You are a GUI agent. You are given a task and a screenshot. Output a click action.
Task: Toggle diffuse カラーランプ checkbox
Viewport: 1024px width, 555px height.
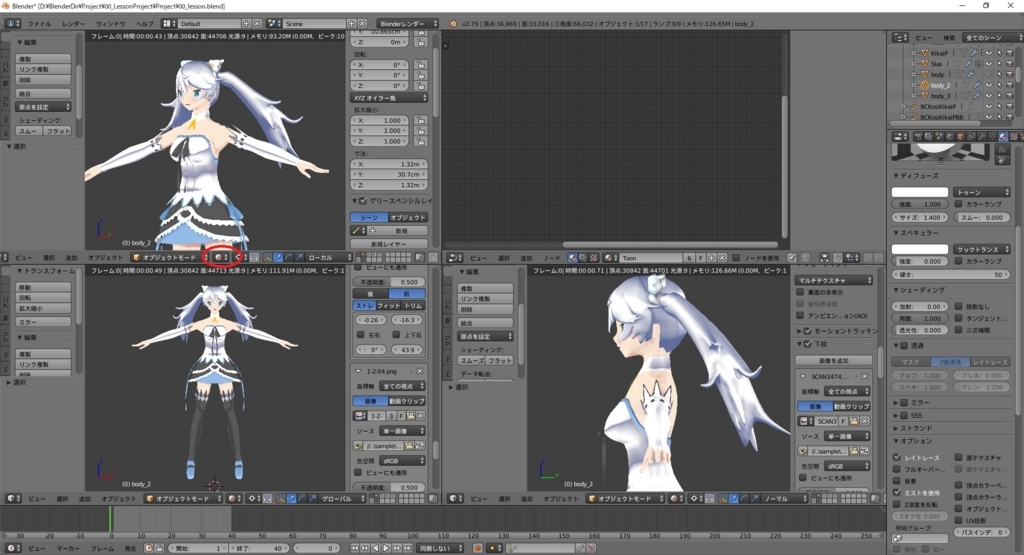tap(958, 204)
